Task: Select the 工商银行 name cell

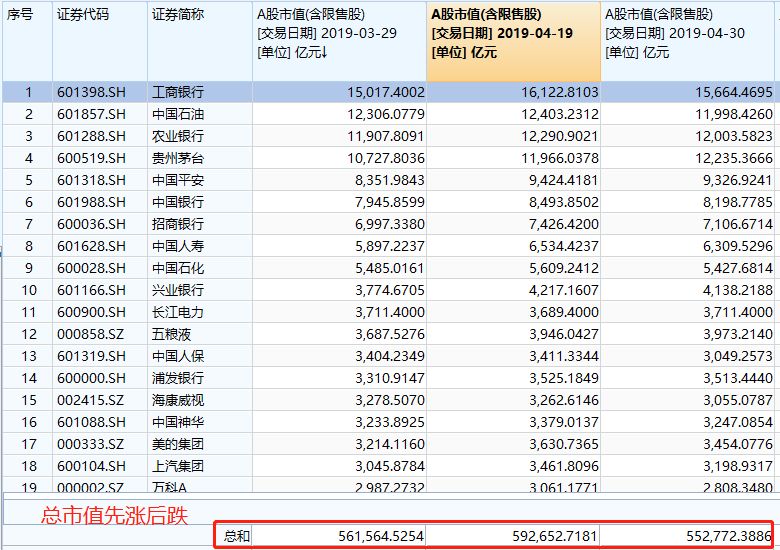Action: (x=200, y=92)
